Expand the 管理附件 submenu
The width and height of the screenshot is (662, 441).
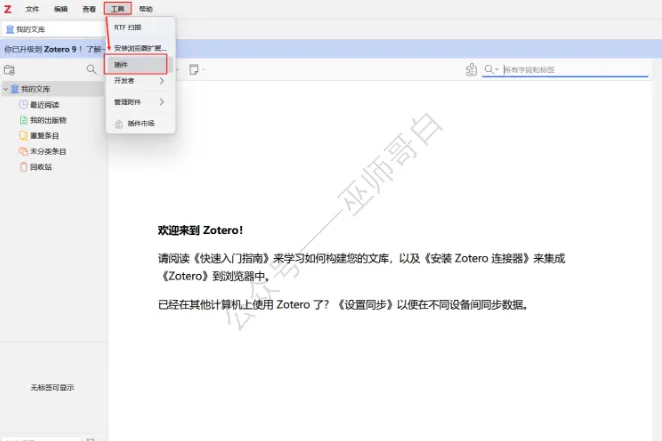tap(139, 102)
